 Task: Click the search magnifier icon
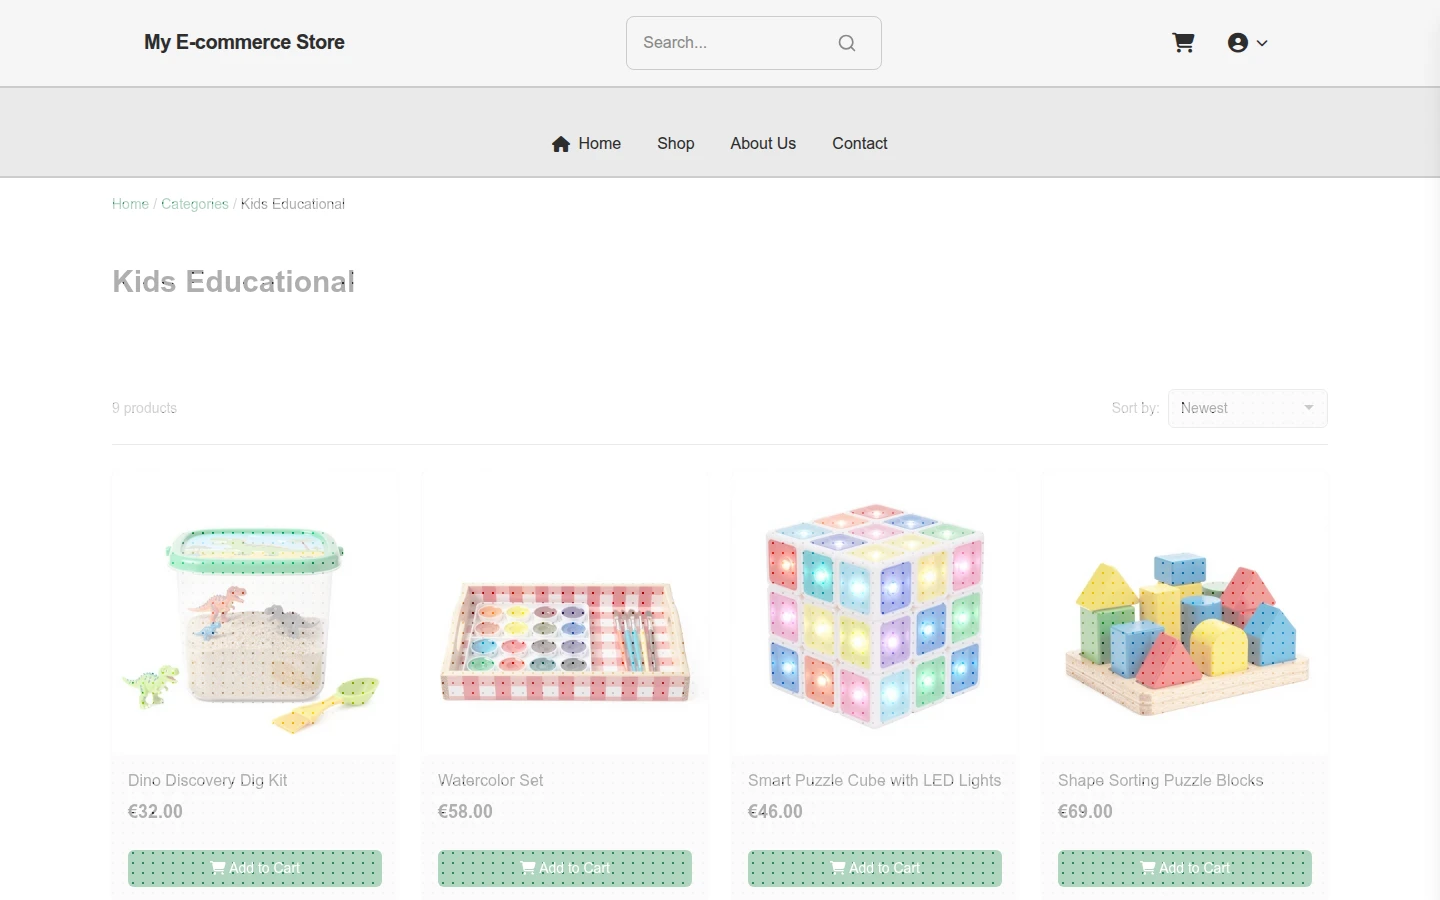(x=847, y=43)
